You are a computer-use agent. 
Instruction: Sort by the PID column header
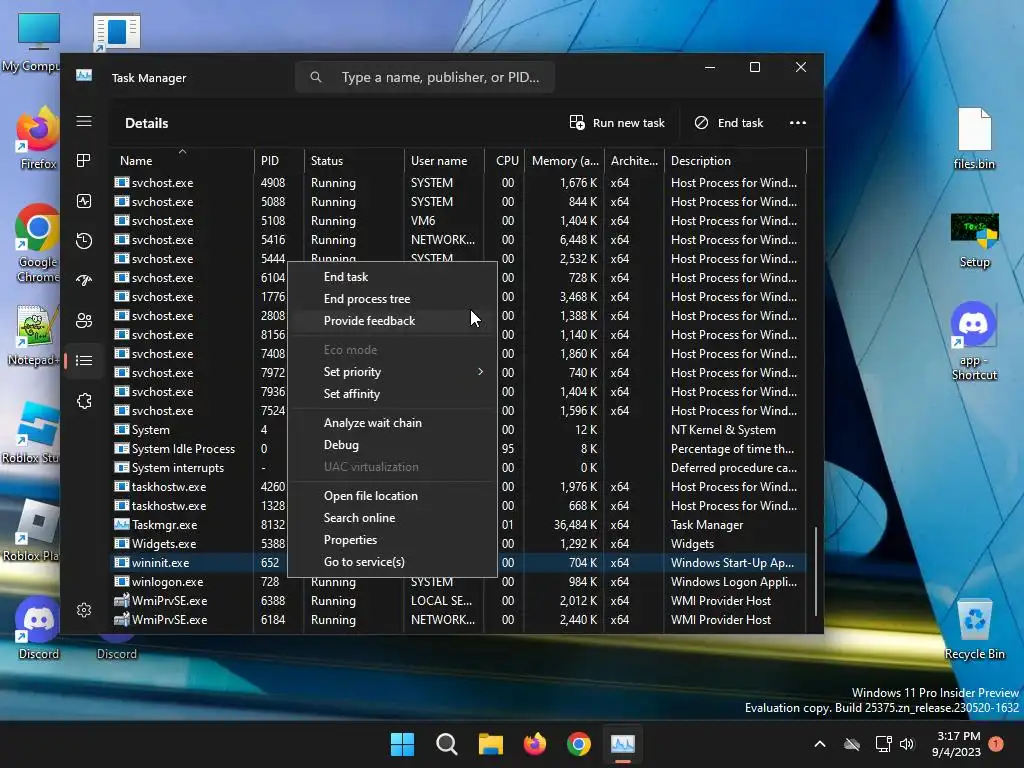click(x=279, y=161)
